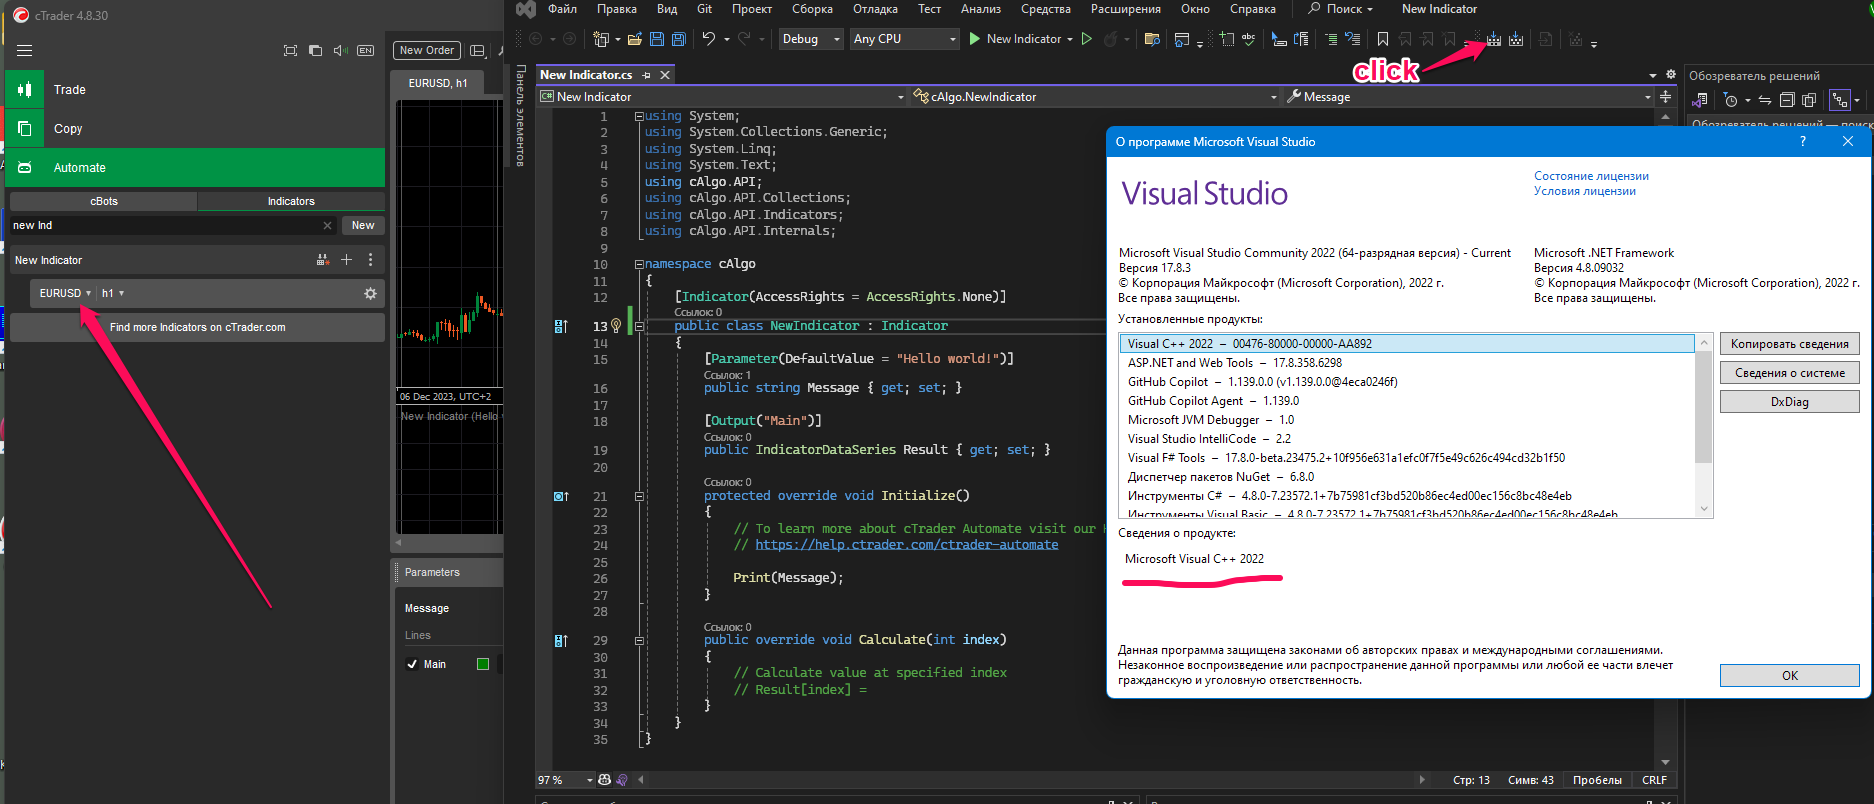Click the Open File folder icon
The width and height of the screenshot is (1874, 804).
[634, 39]
